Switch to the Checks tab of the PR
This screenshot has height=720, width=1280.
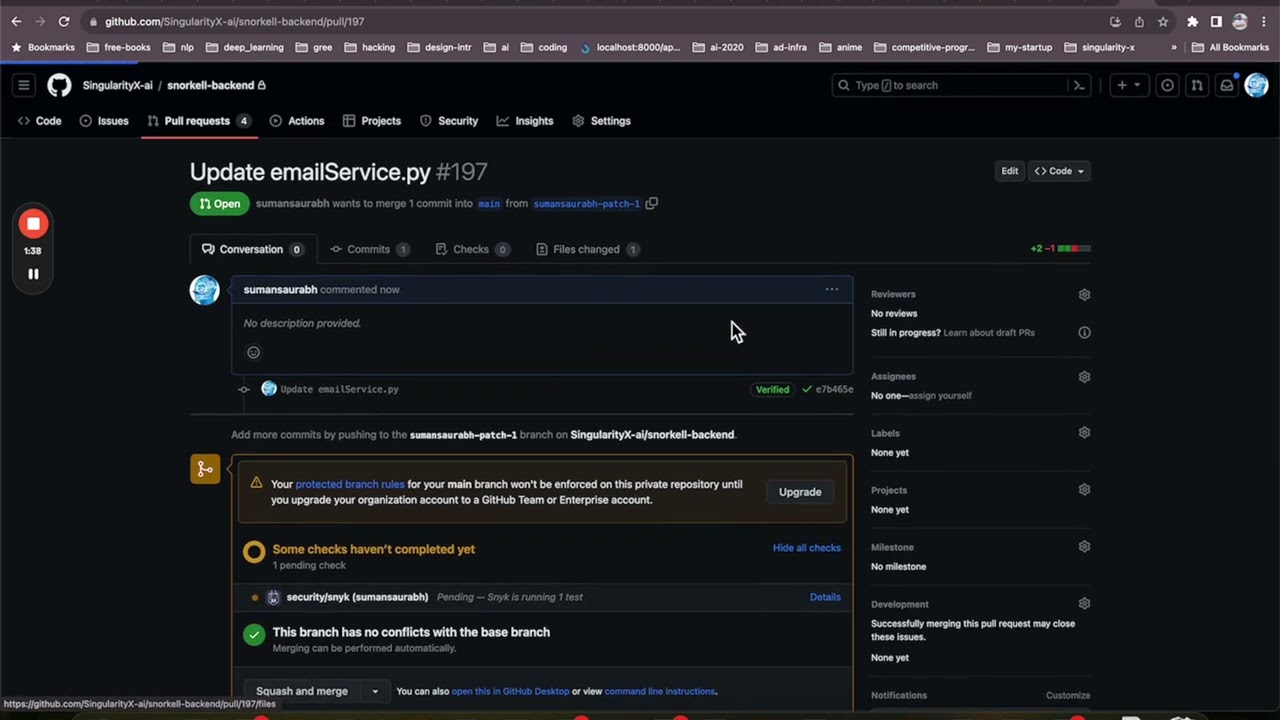click(x=471, y=249)
